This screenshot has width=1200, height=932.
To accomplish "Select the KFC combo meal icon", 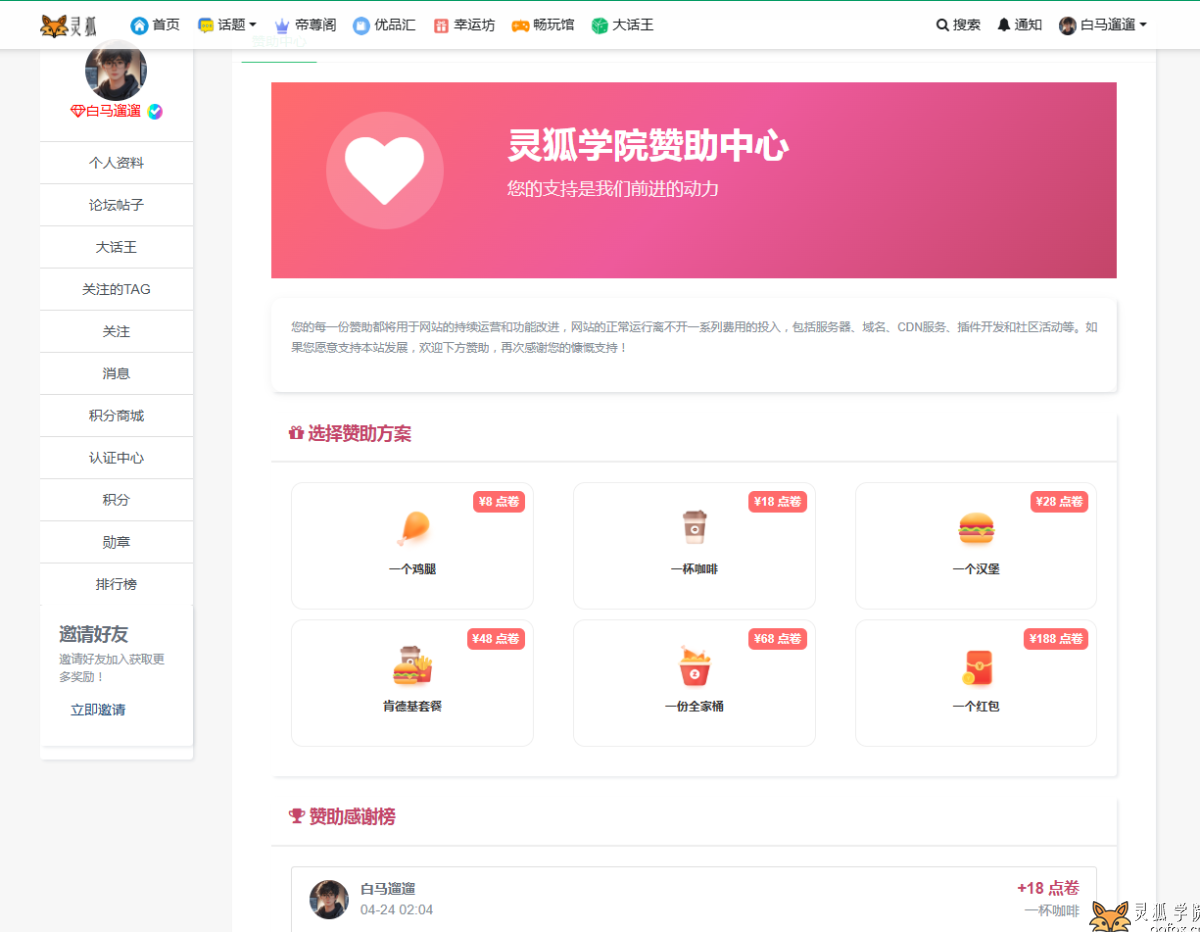I will [412, 665].
